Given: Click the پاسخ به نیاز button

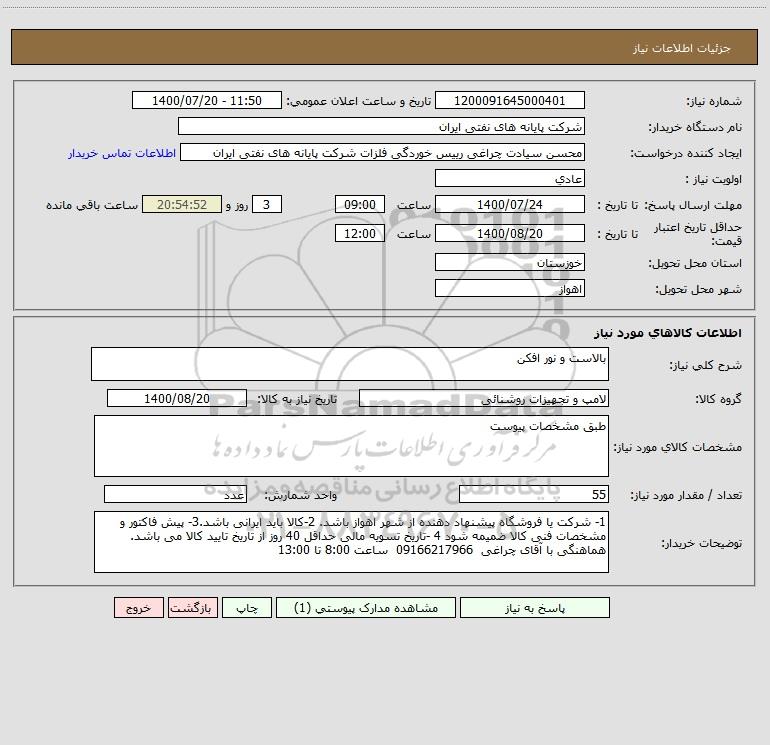Looking at the screenshot, I should click(534, 607).
